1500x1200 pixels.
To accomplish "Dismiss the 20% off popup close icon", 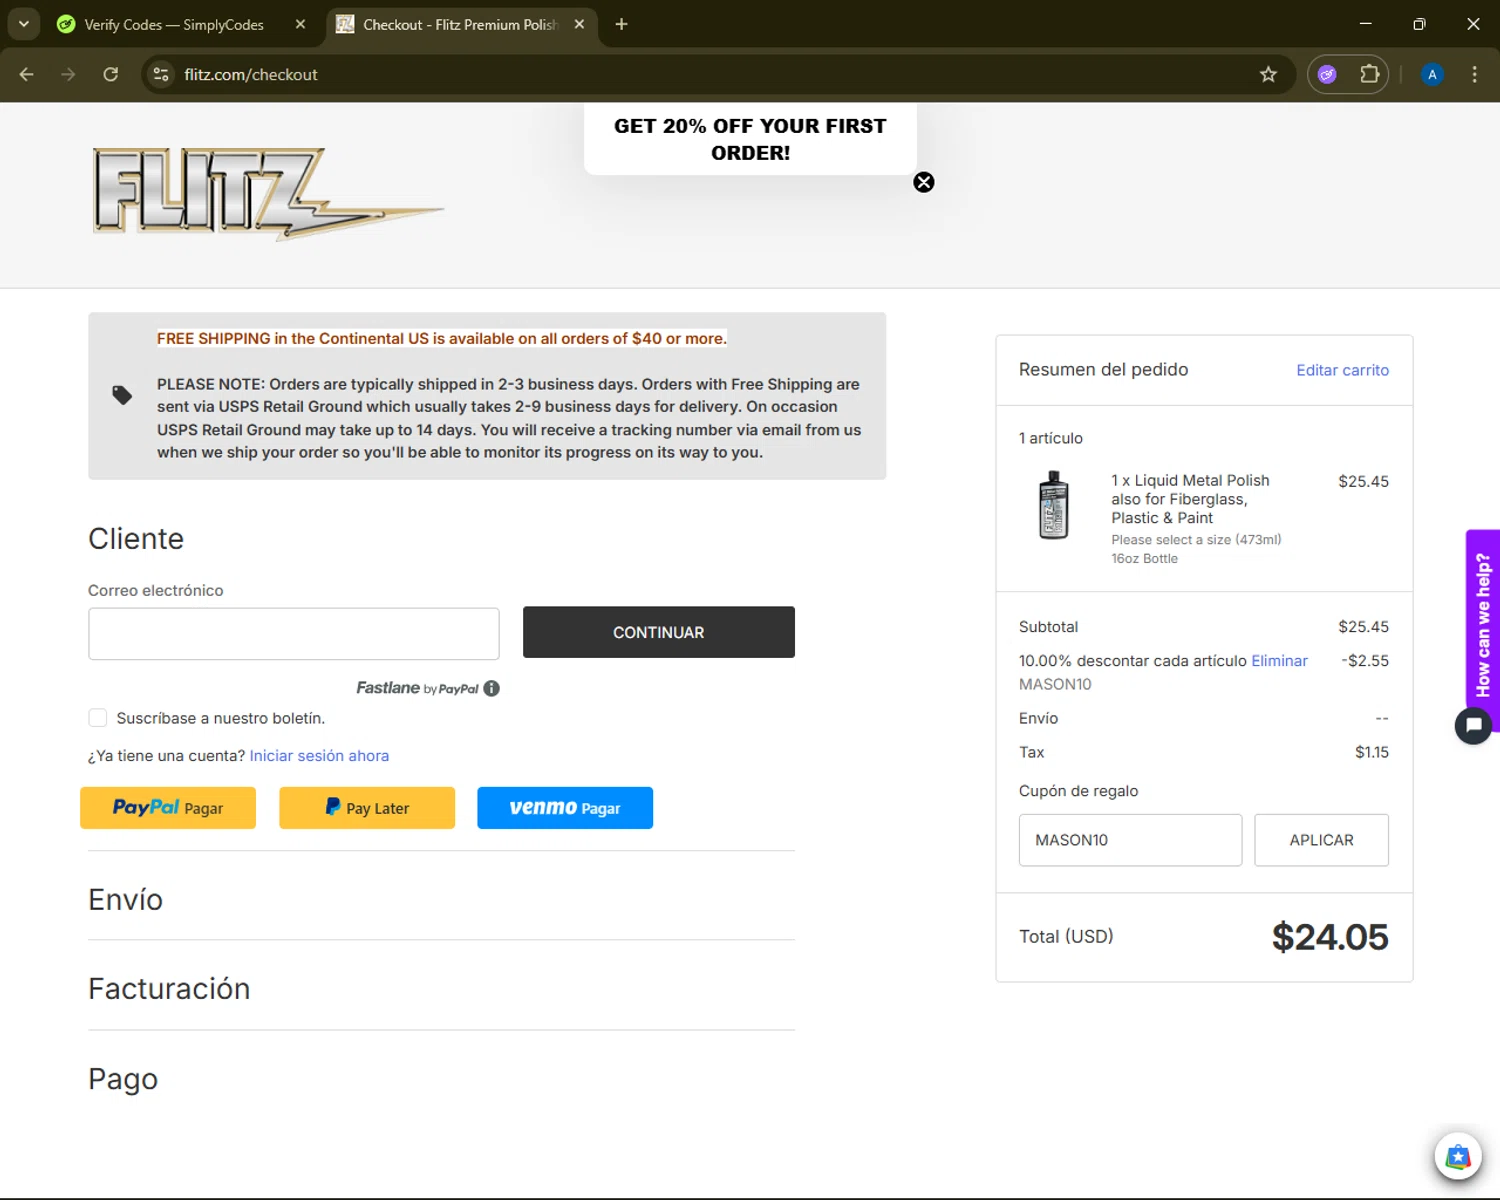I will click(924, 182).
